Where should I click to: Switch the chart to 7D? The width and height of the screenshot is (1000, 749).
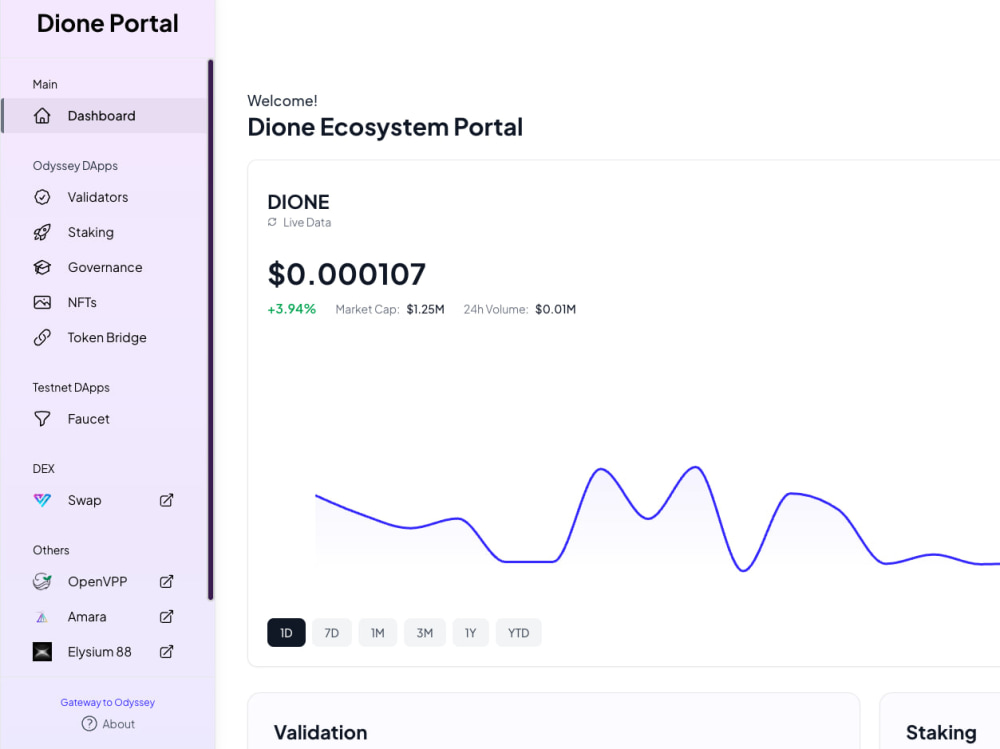point(332,633)
